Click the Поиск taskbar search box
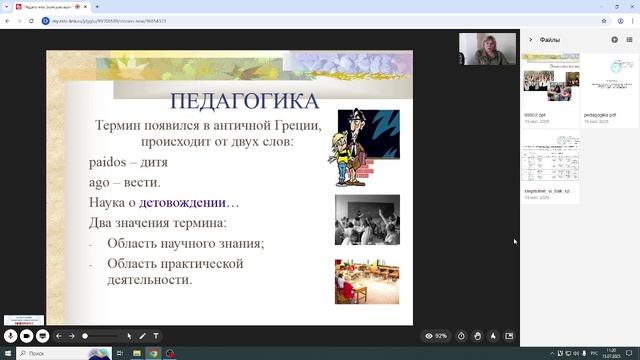 click(x=64, y=353)
